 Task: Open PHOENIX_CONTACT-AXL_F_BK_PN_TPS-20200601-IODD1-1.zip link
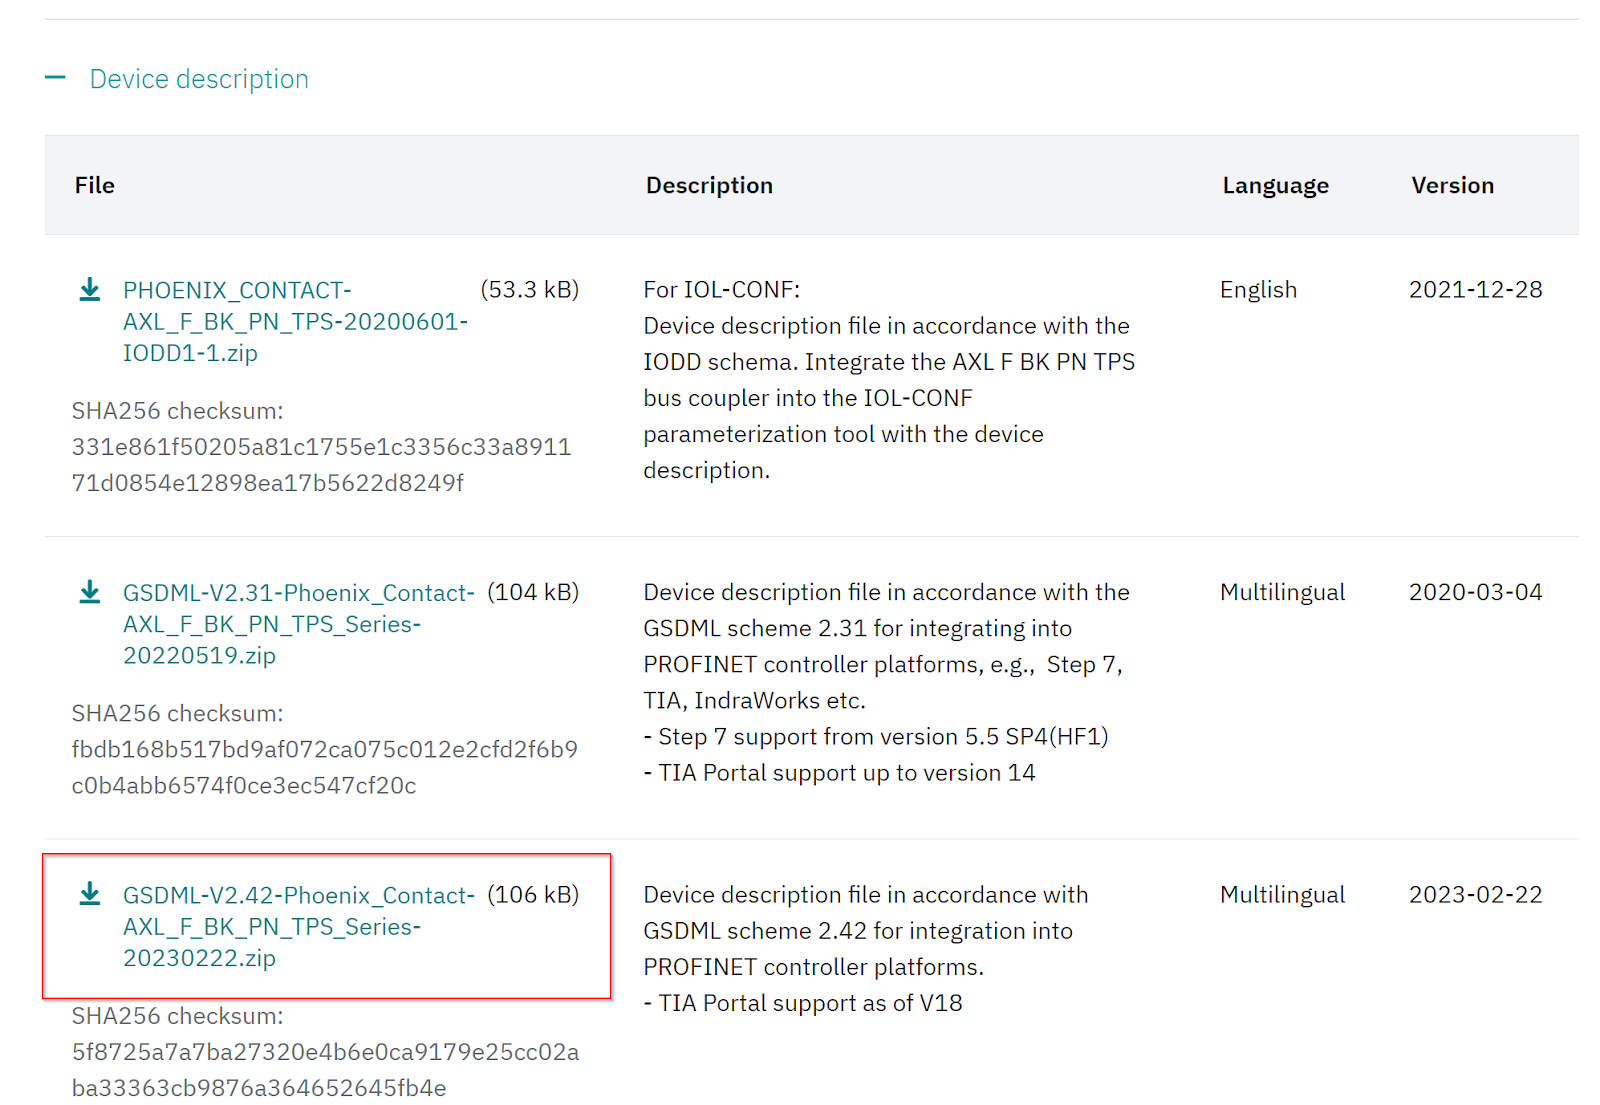coord(295,321)
